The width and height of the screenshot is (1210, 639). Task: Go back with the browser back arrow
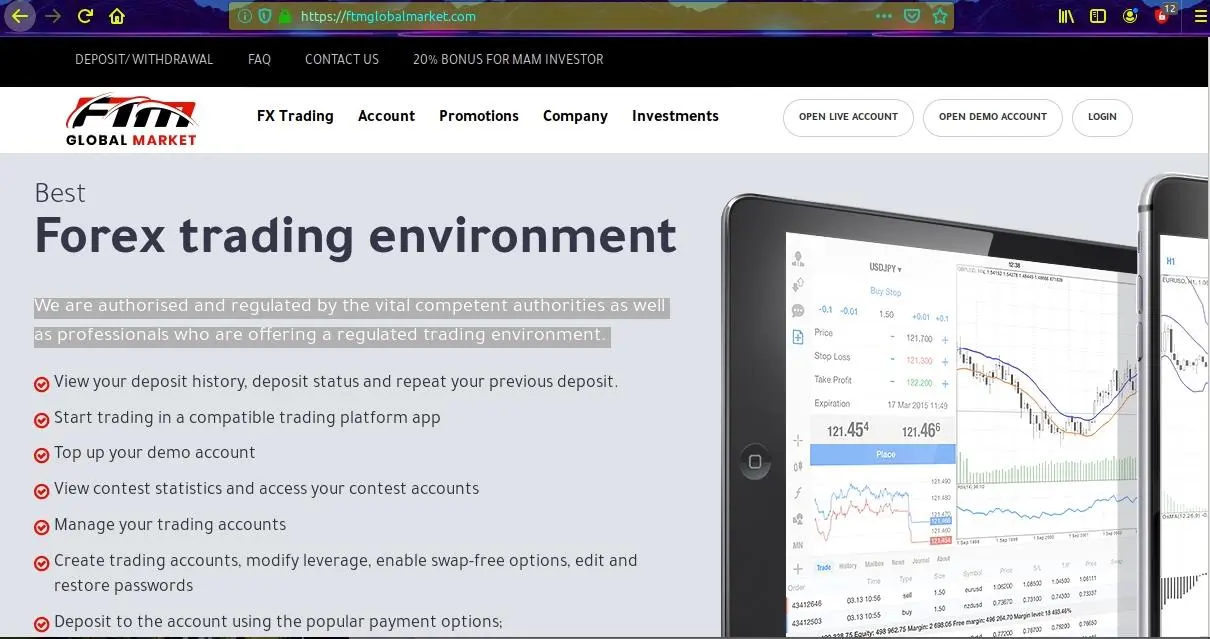20,16
